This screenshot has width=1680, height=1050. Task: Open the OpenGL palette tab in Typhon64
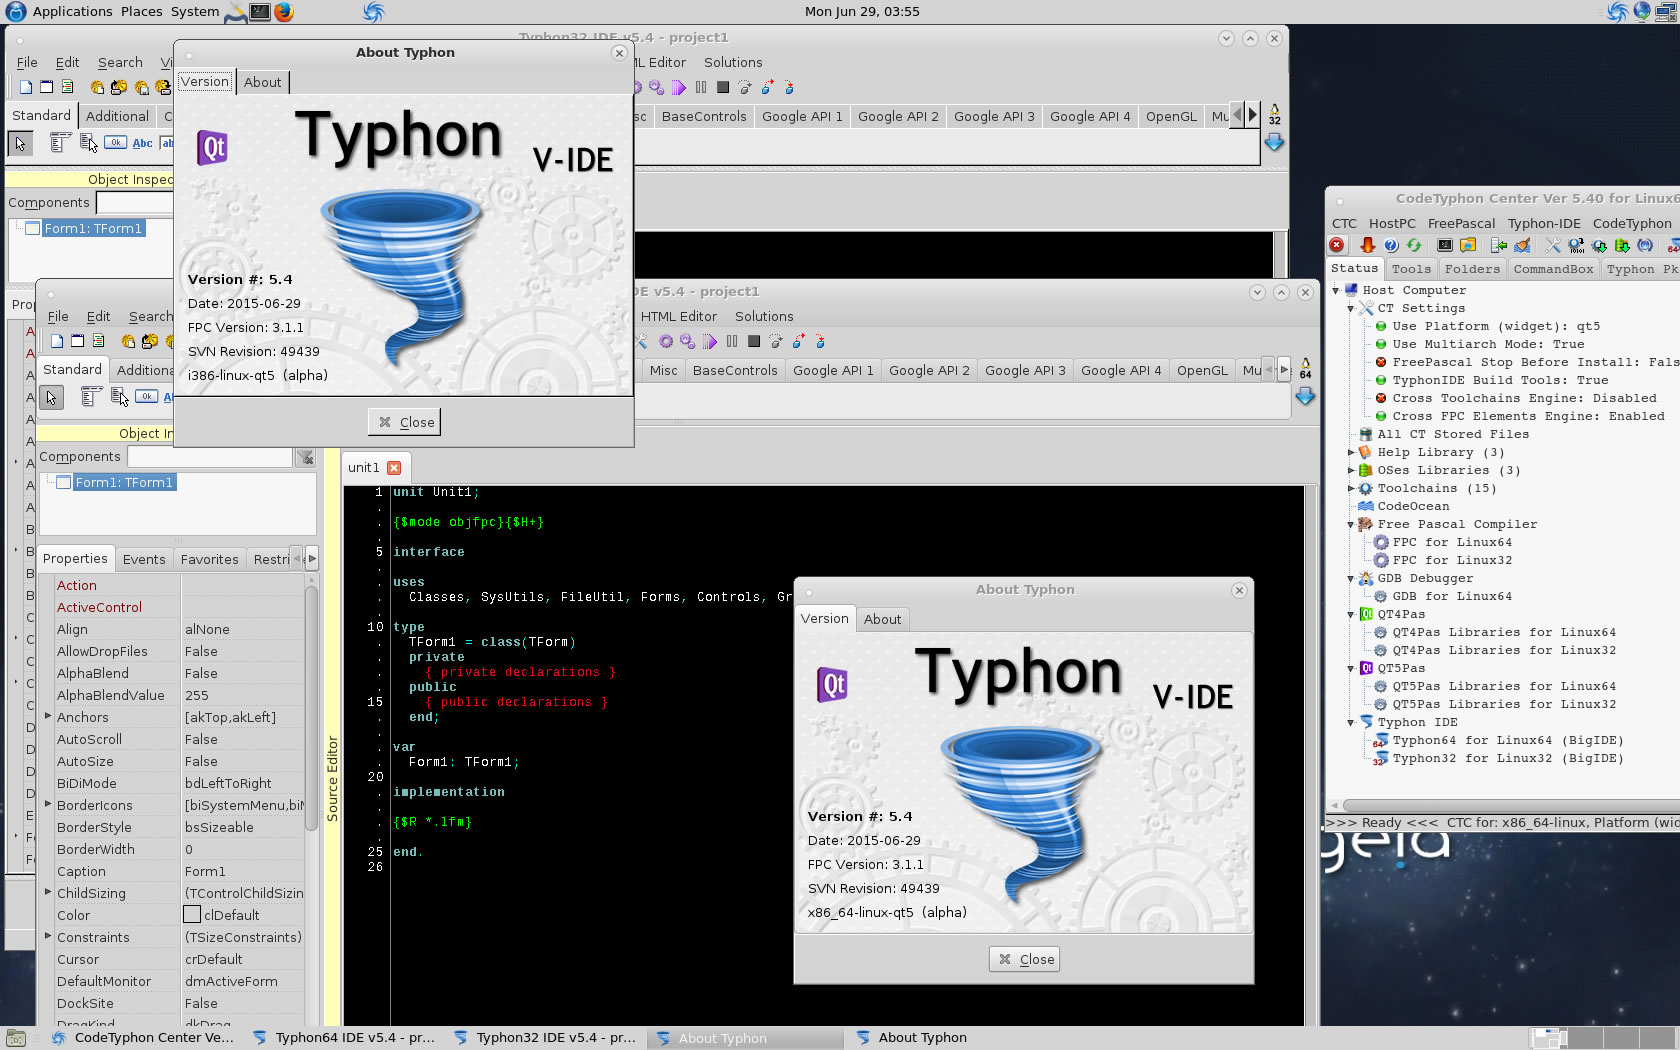pos(1201,370)
